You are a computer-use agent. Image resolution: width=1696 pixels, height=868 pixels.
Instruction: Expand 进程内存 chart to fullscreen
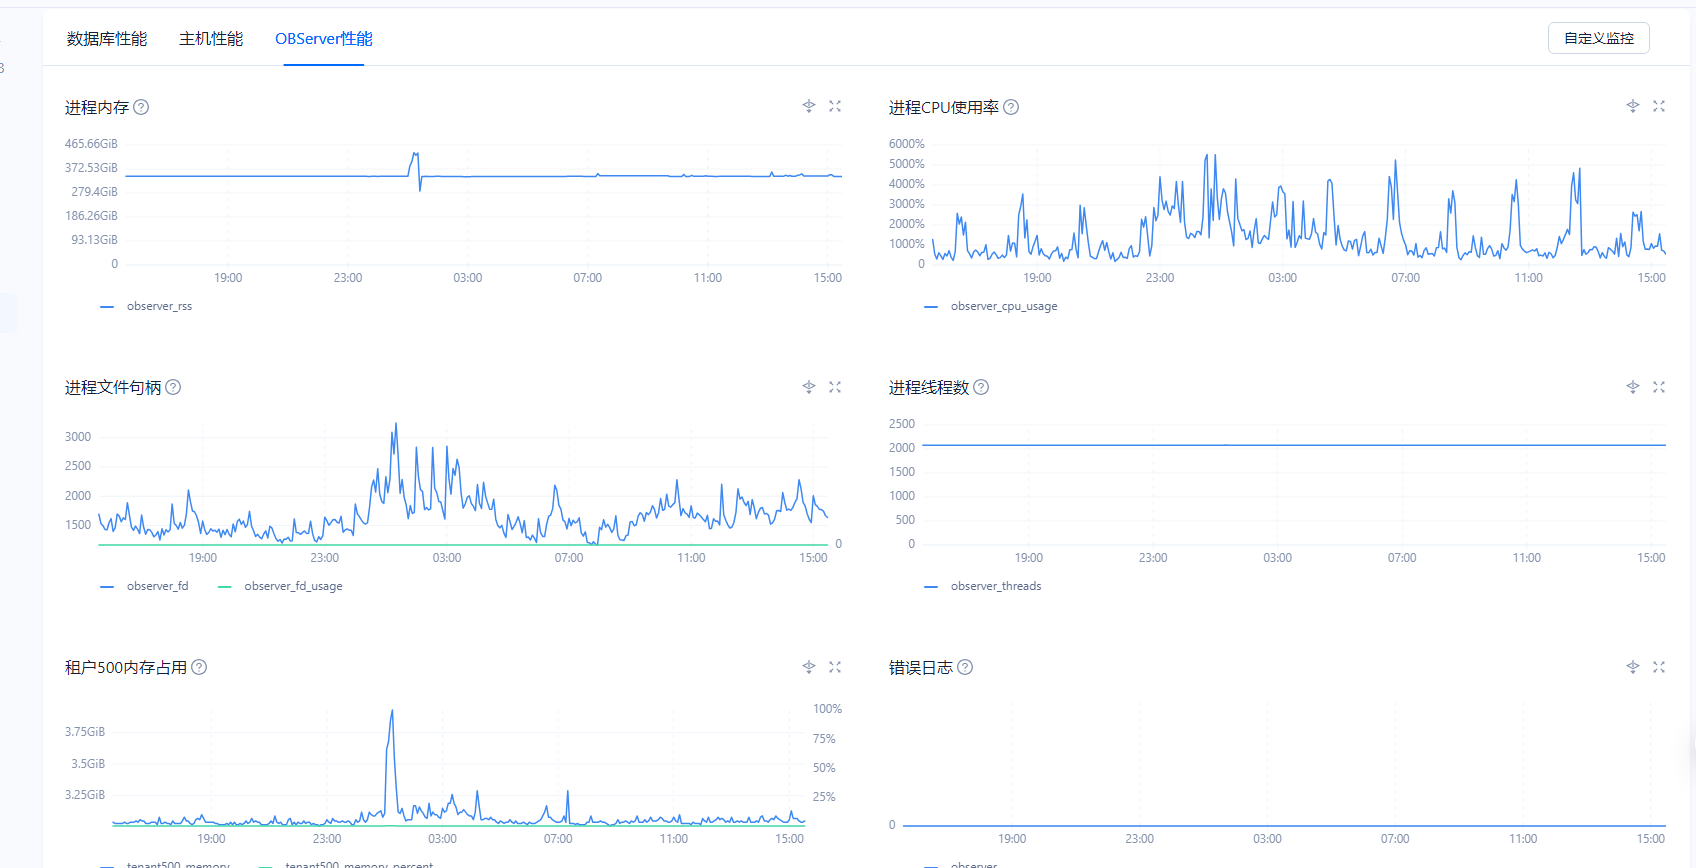pos(835,106)
